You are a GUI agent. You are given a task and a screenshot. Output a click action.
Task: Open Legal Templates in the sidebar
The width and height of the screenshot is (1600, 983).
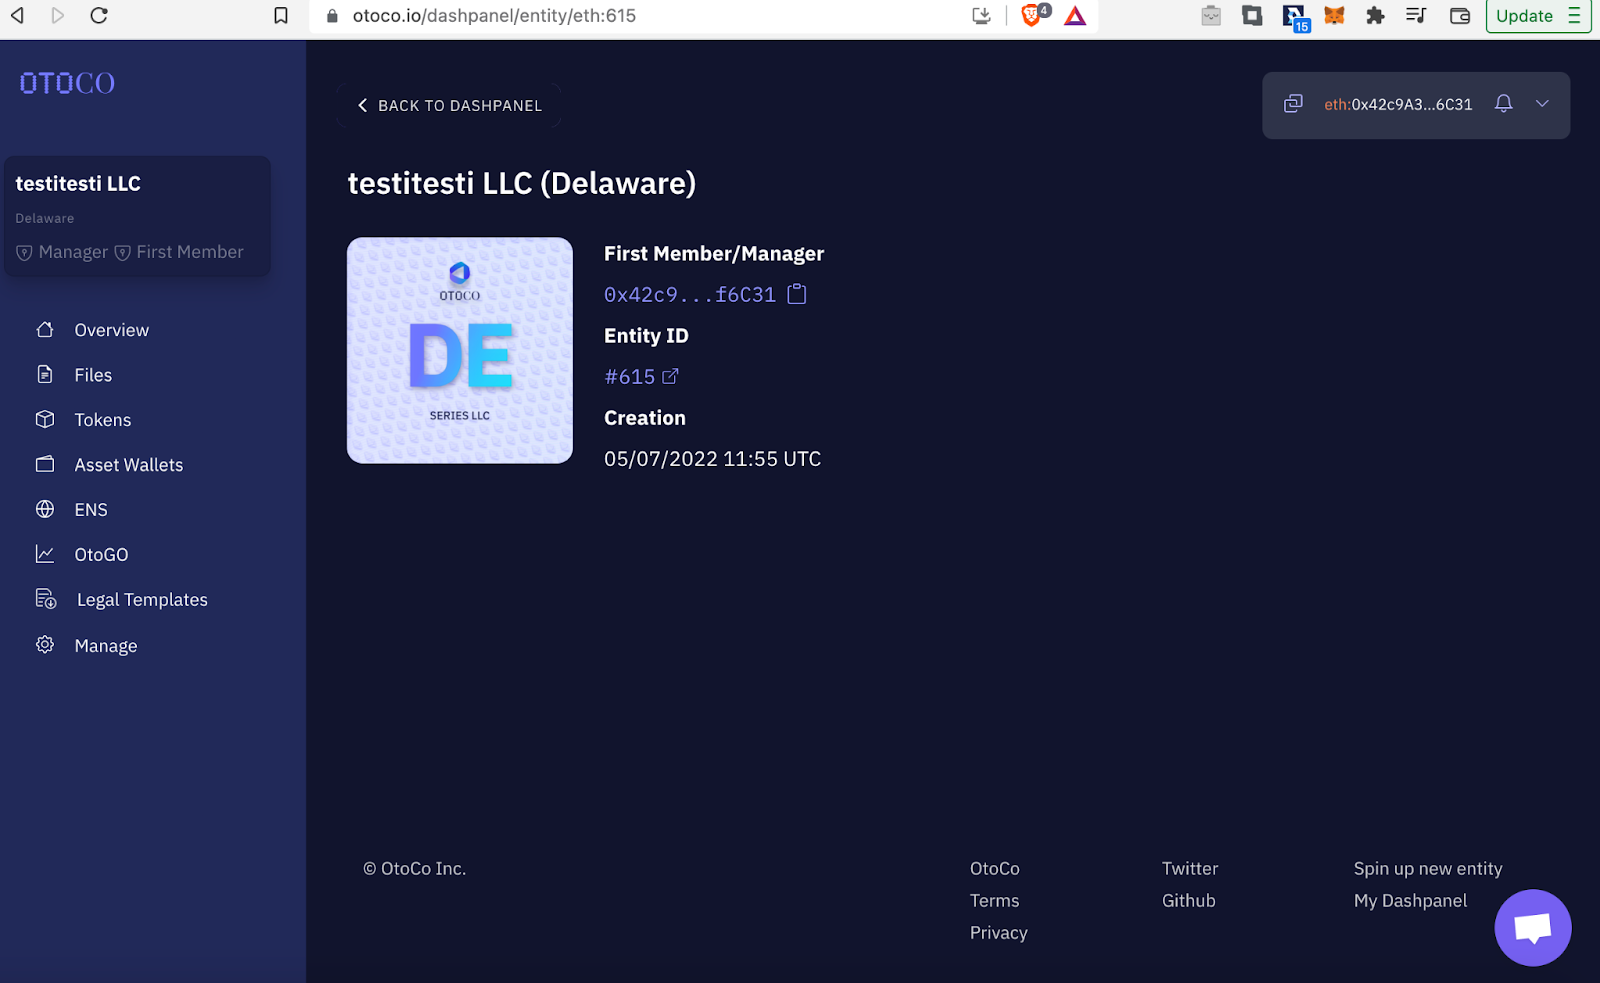[142, 600]
